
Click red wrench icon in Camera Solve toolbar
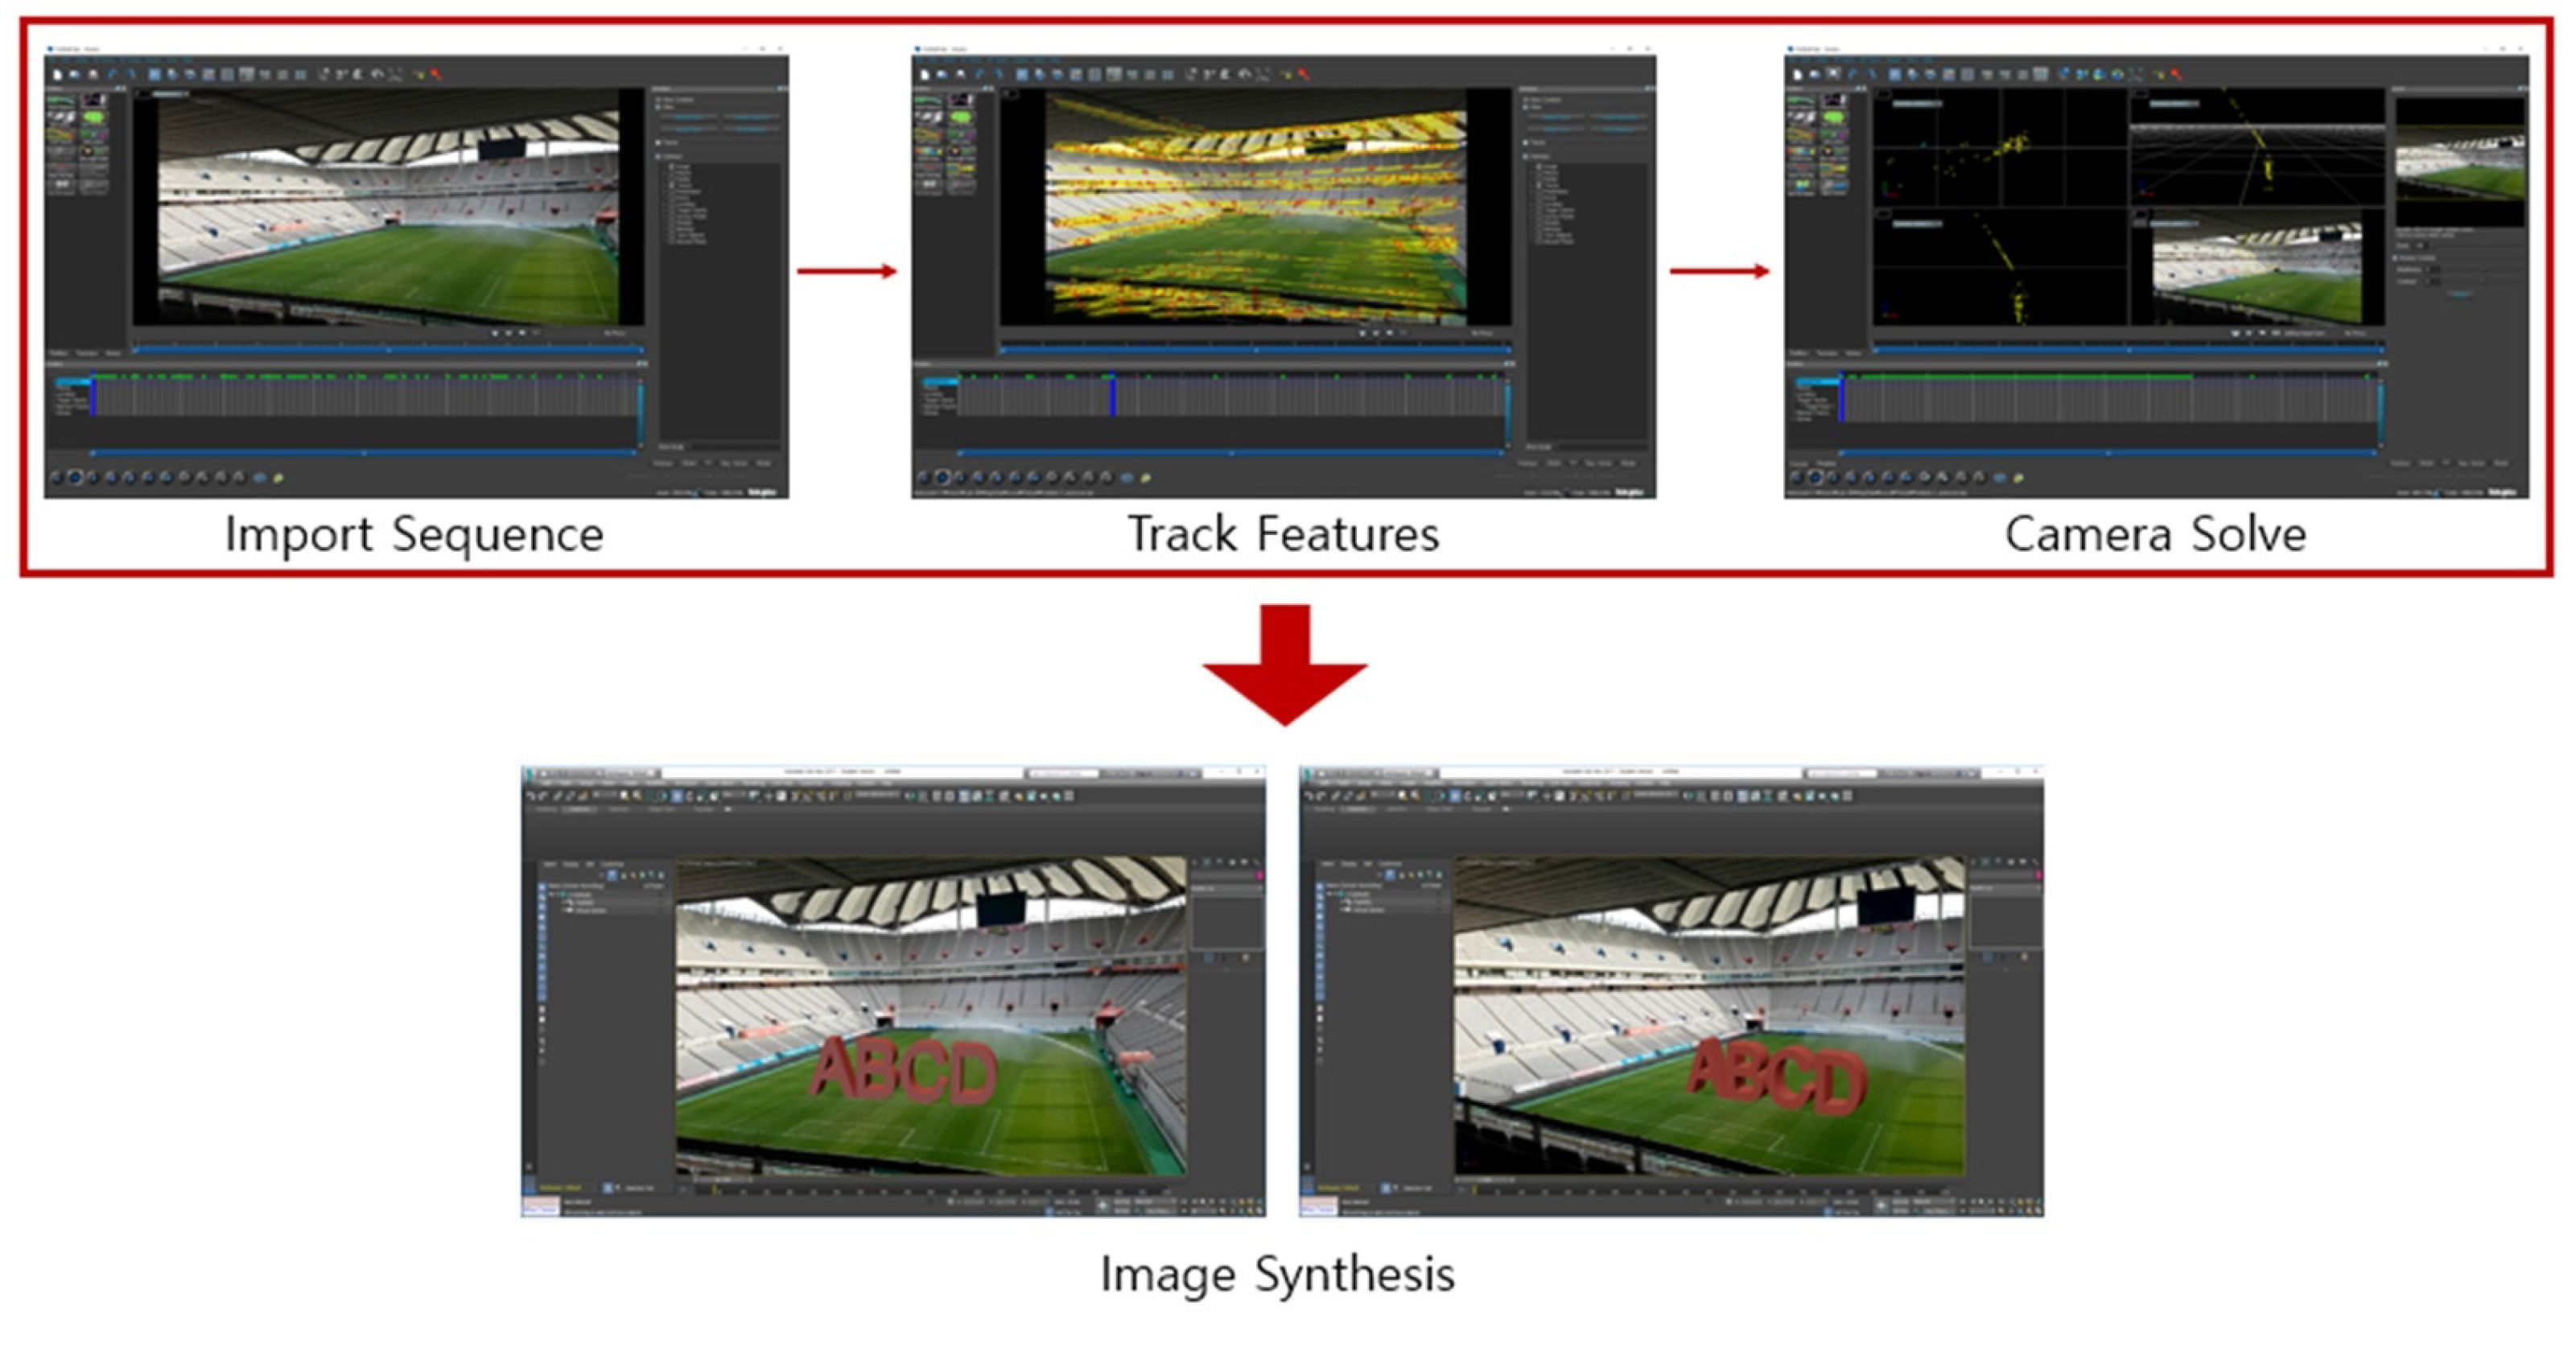pyautogui.click(x=2177, y=74)
